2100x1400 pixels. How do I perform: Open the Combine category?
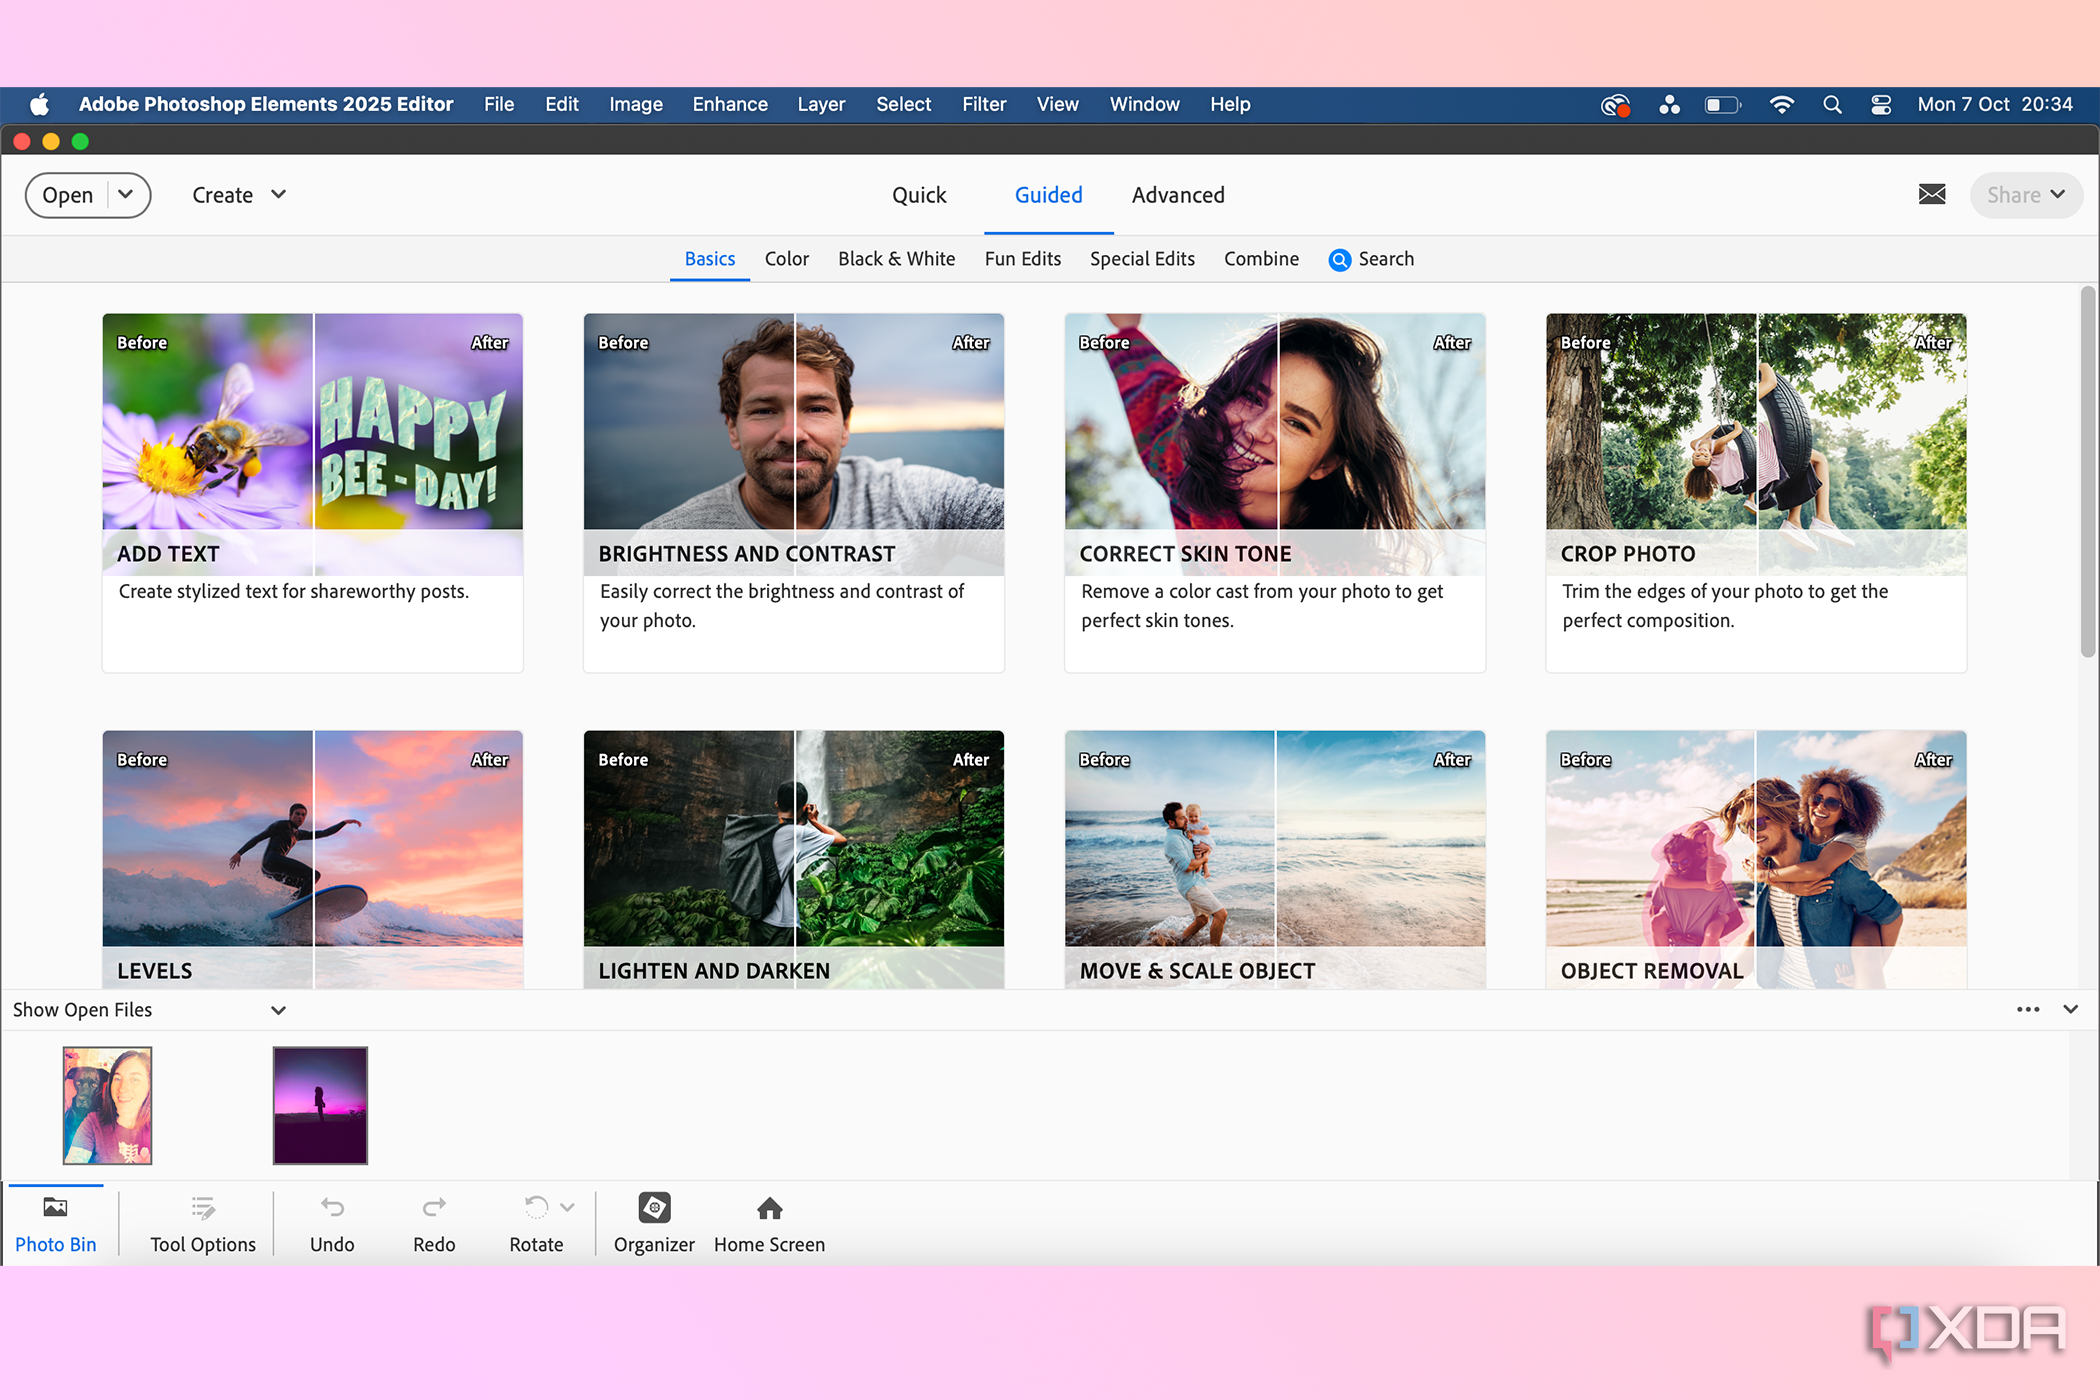click(x=1262, y=259)
